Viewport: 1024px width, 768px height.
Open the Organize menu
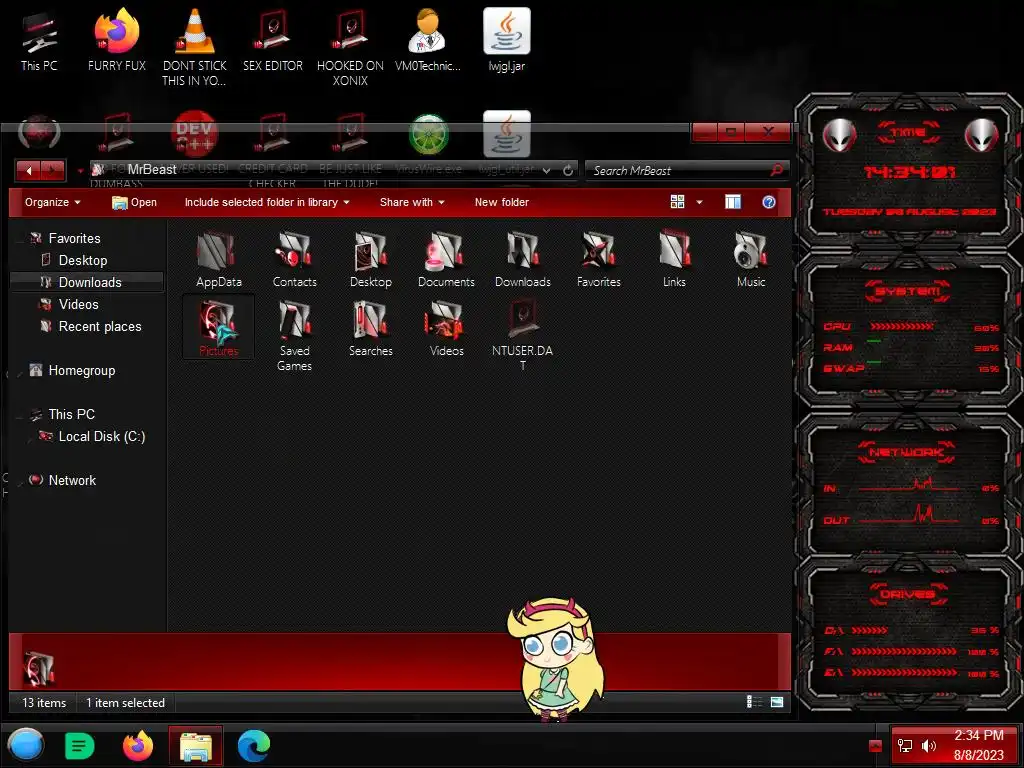(53, 202)
